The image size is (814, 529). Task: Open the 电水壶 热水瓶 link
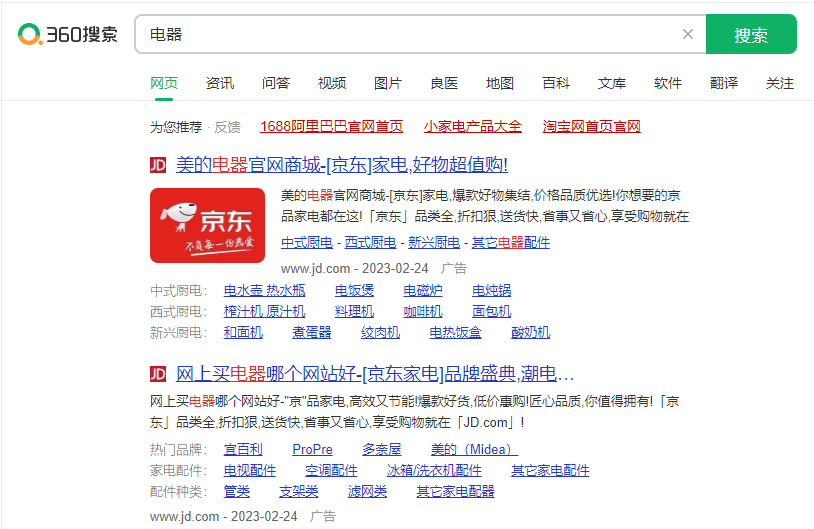click(264, 290)
